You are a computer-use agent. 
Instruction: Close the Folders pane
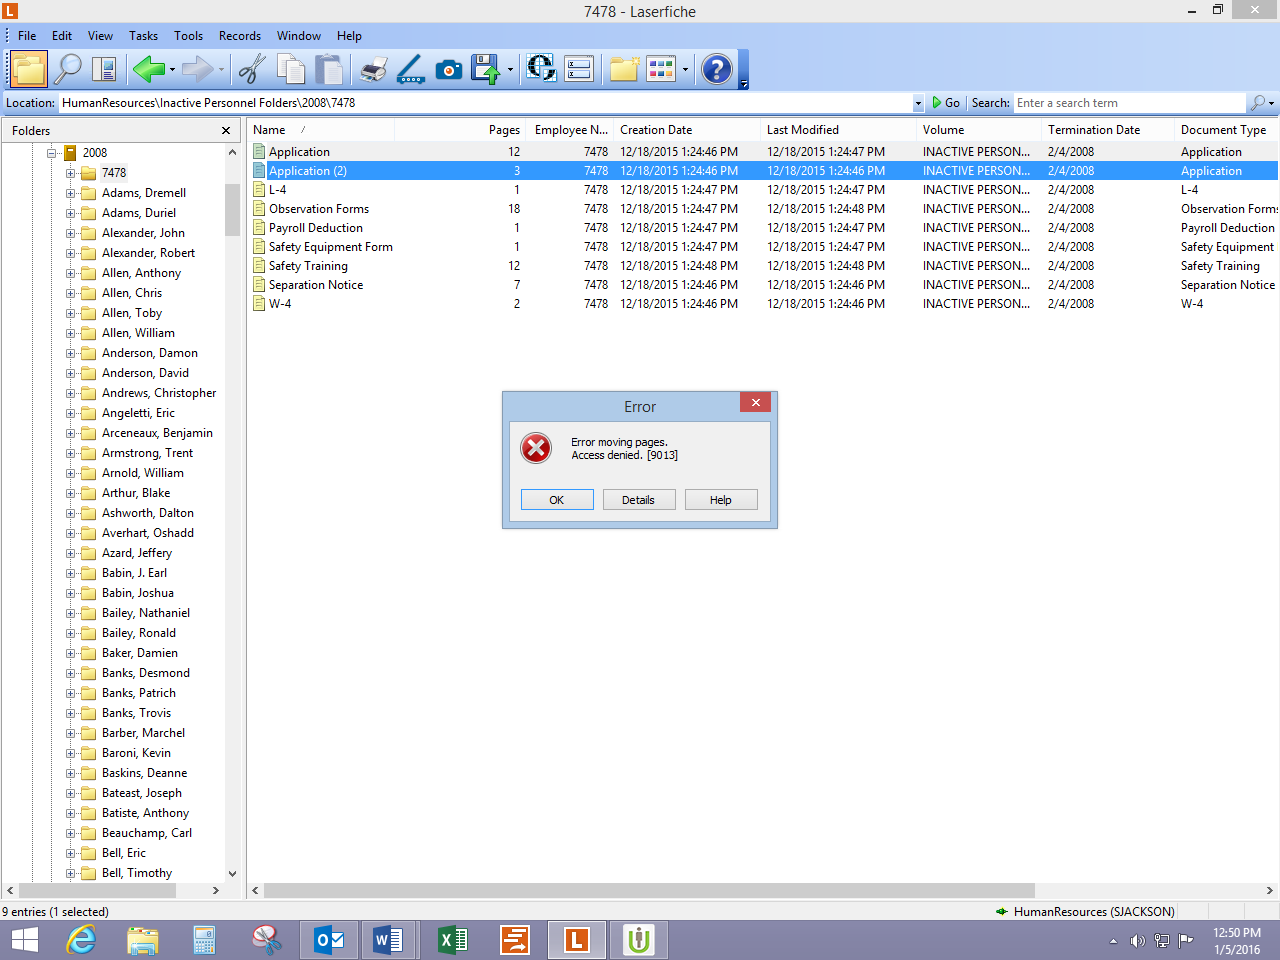pos(226,131)
